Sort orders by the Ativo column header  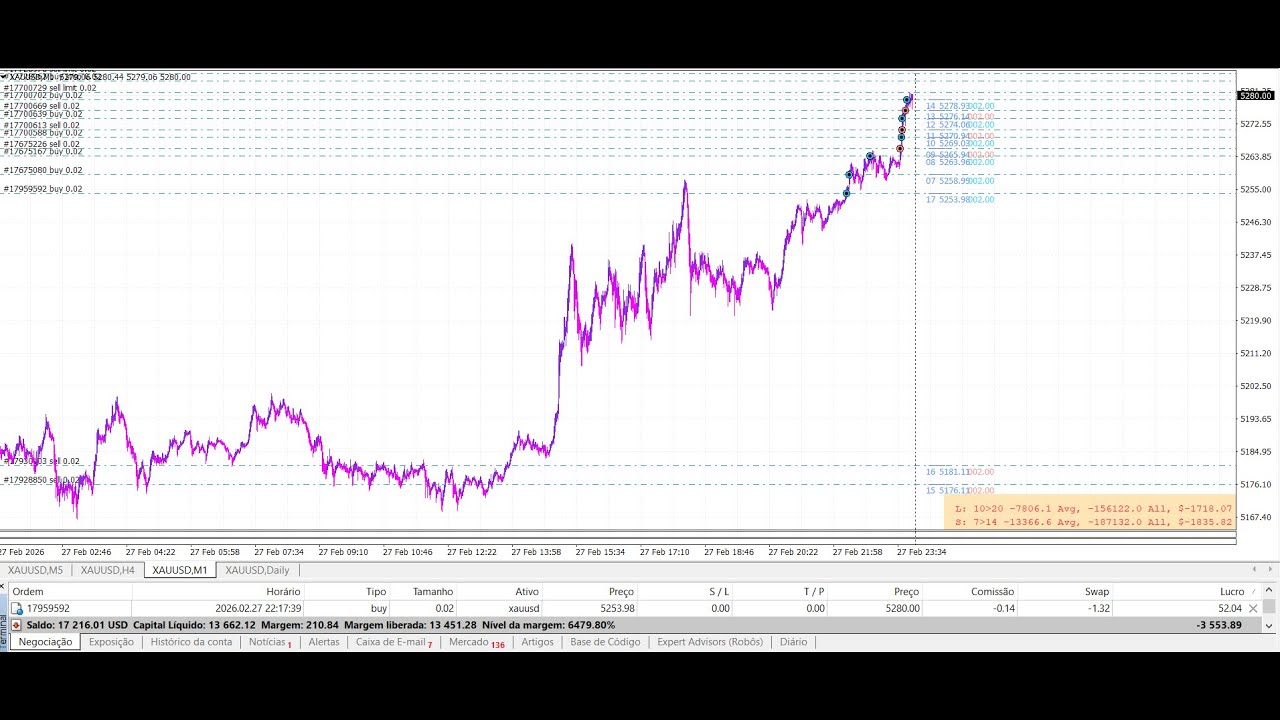click(x=527, y=592)
